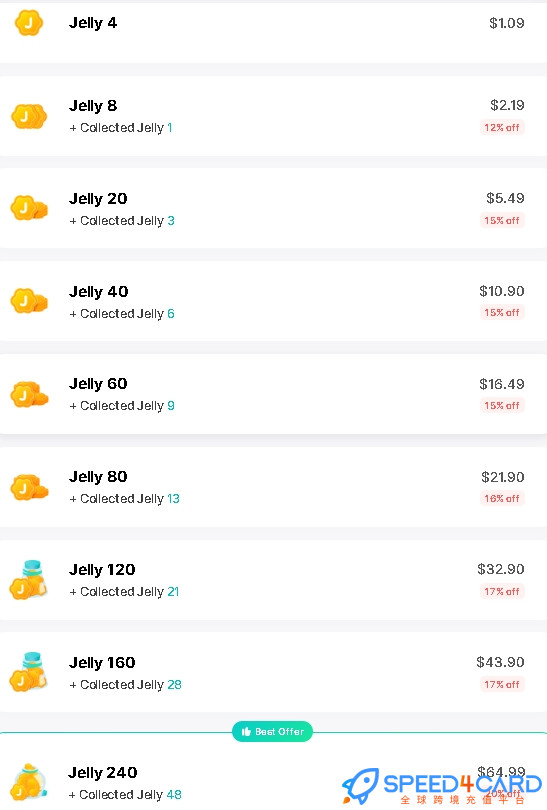Select the Jelly 160 package title
The height and width of the screenshot is (810, 547).
click(x=102, y=663)
